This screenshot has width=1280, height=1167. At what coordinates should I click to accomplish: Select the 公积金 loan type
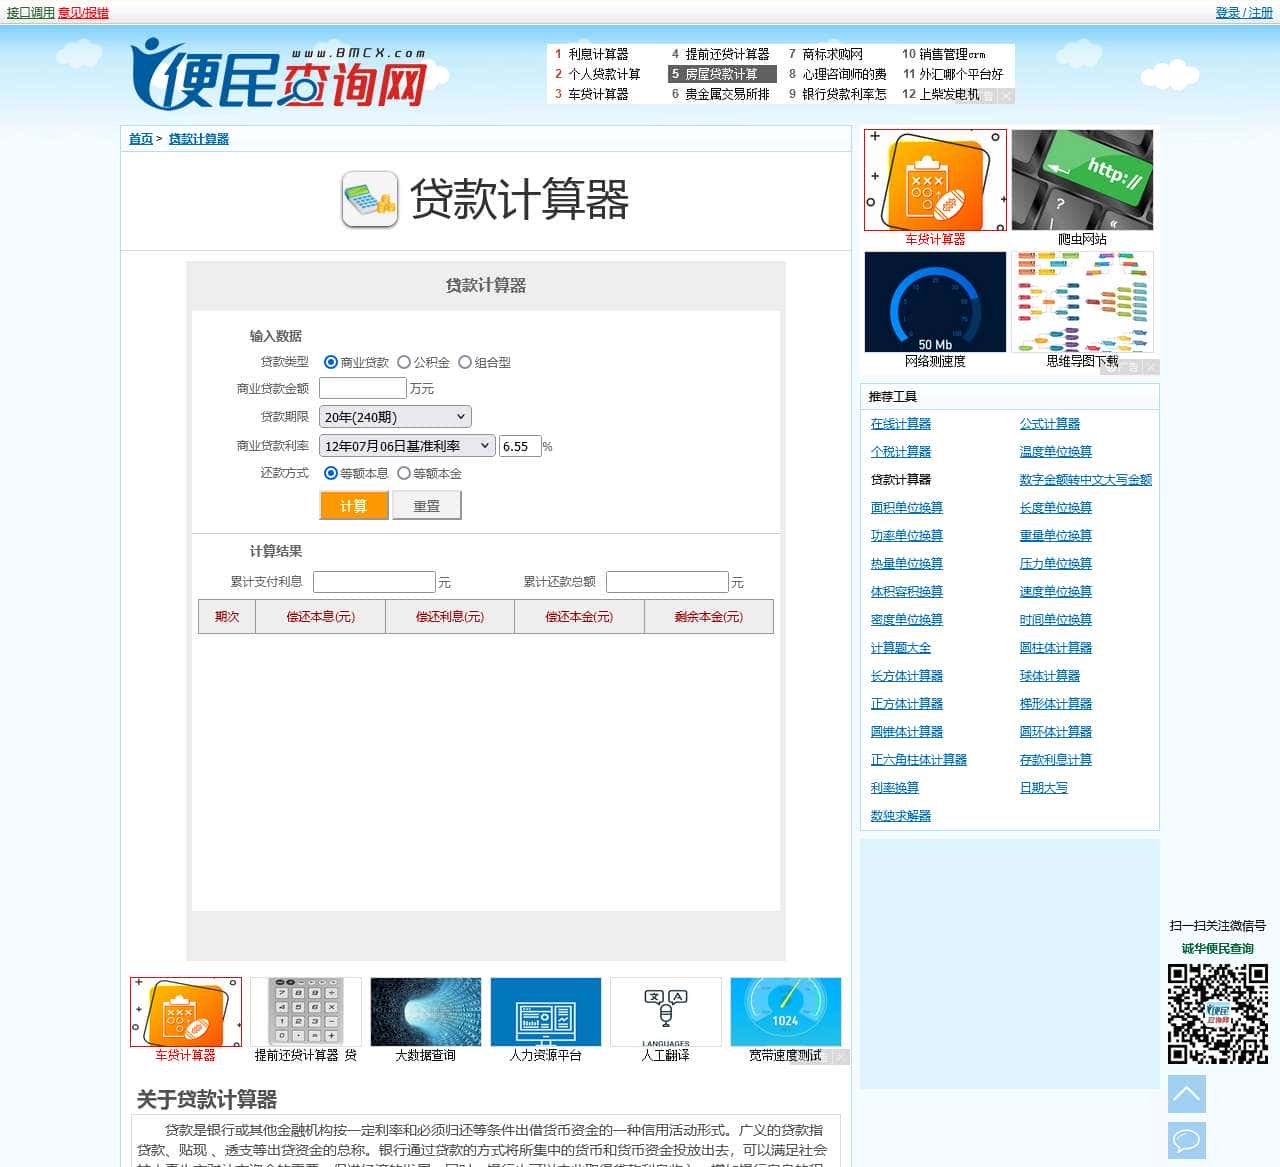point(404,362)
